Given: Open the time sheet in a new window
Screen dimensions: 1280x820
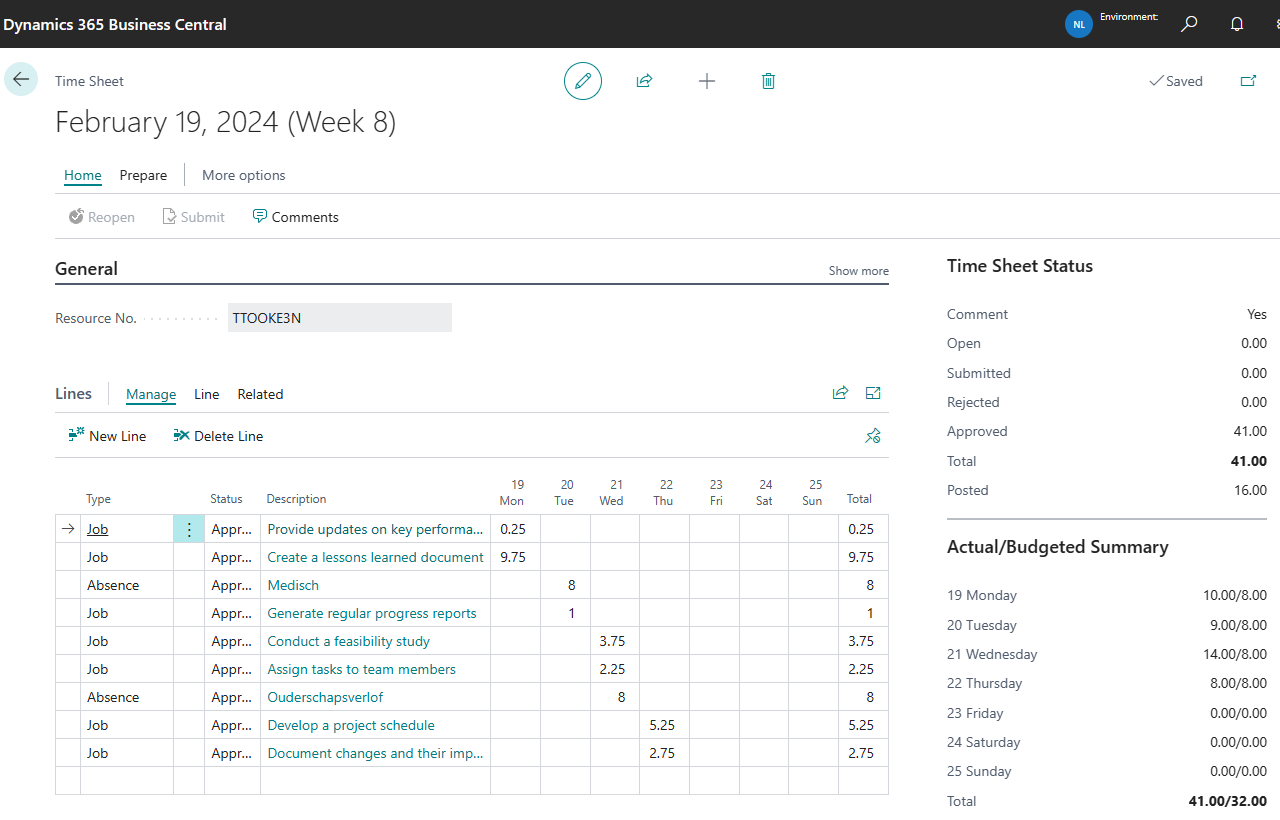Looking at the screenshot, I should click(1248, 81).
